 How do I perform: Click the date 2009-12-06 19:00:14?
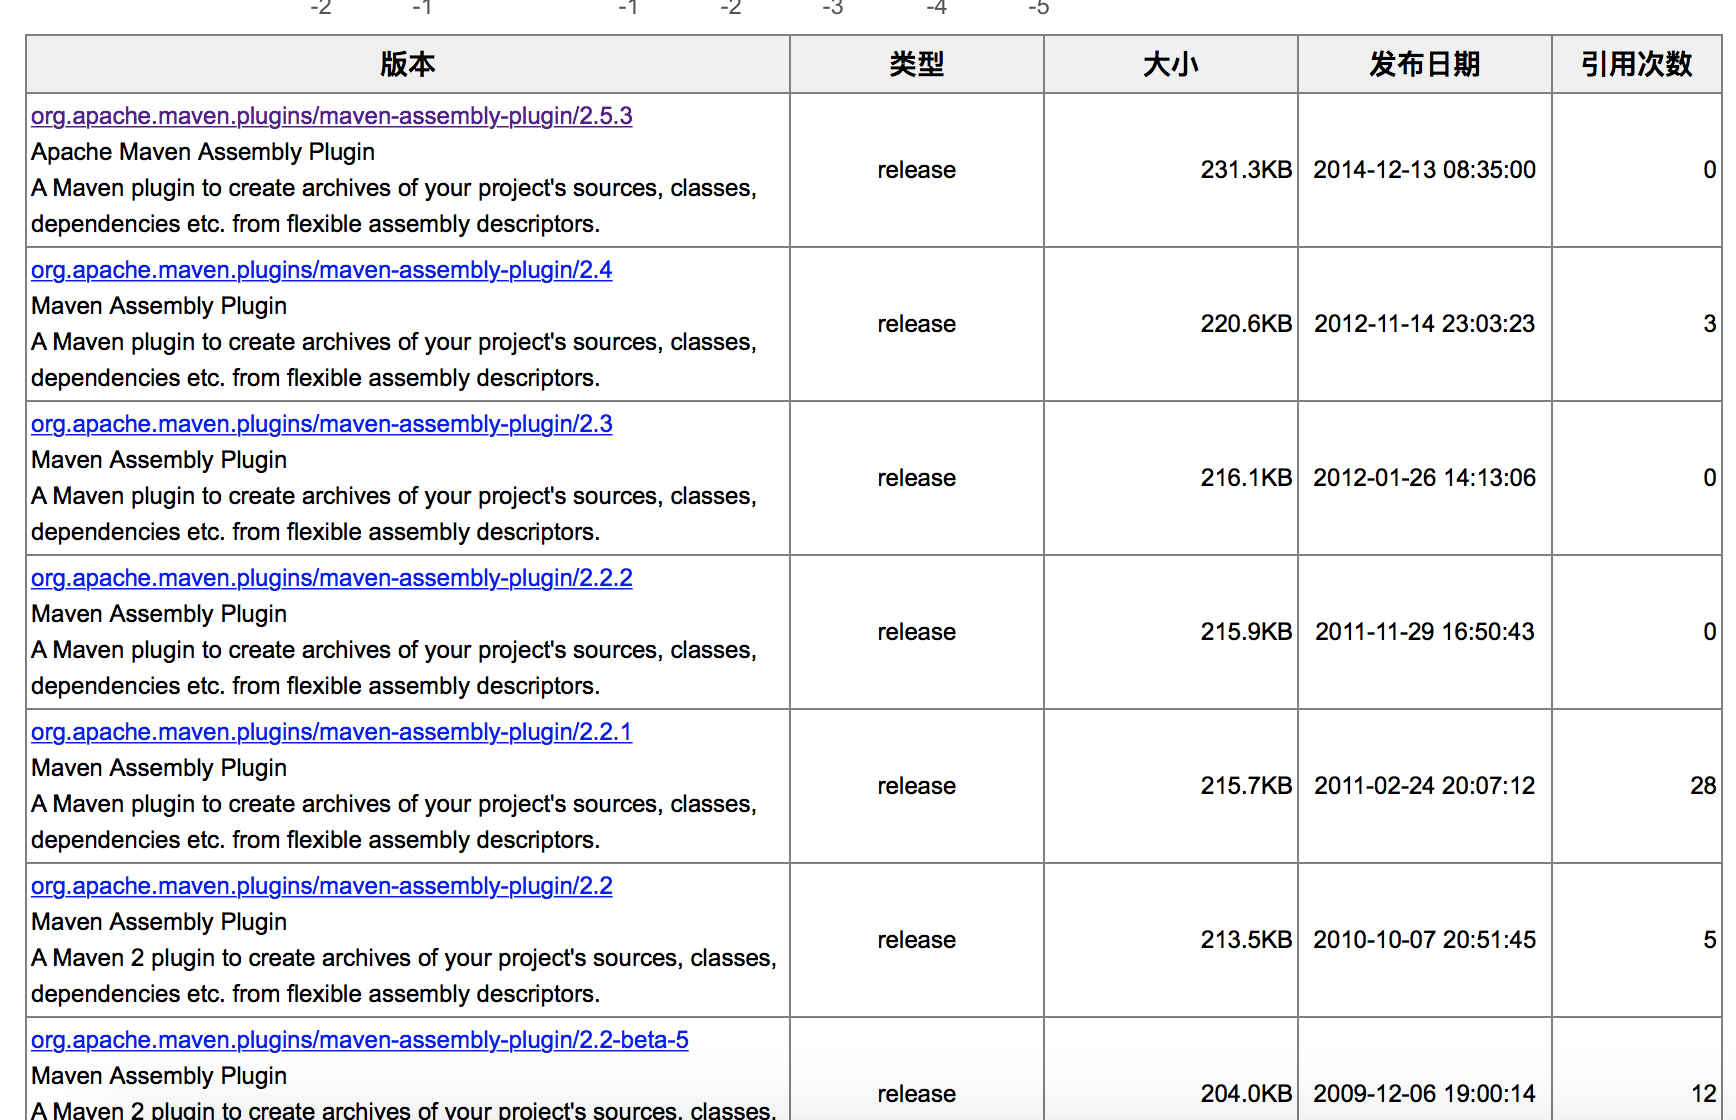[x=1425, y=1094]
